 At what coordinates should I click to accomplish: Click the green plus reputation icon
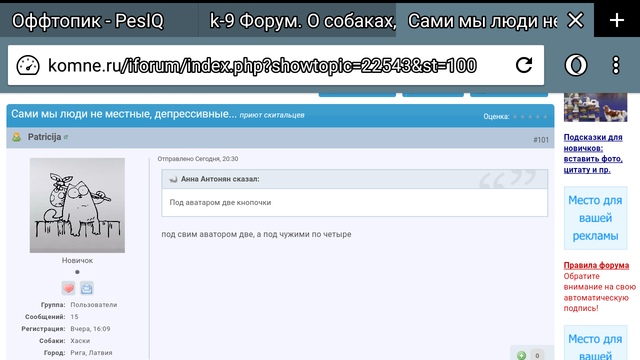point(521,355)
